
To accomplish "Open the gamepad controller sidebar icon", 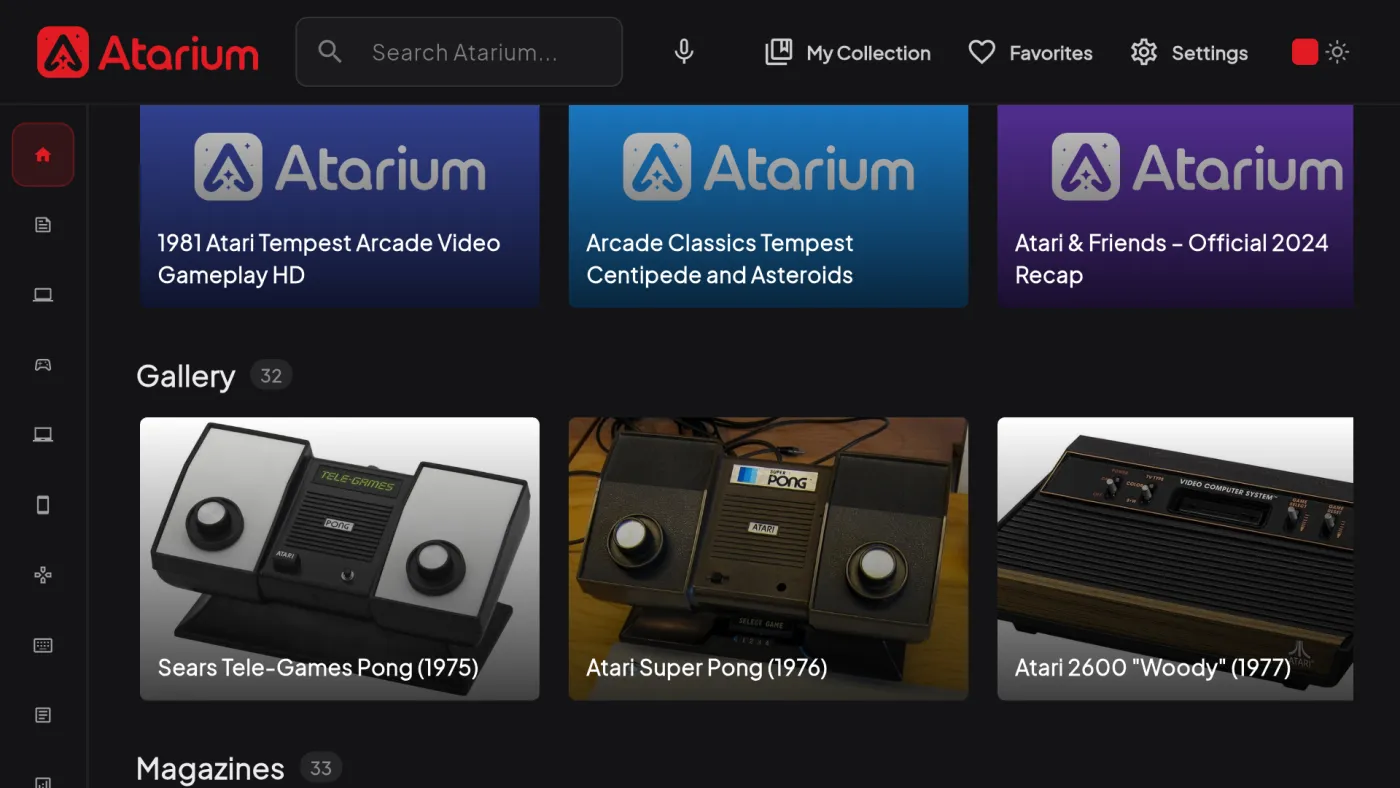I will click(x=43, y=365).
